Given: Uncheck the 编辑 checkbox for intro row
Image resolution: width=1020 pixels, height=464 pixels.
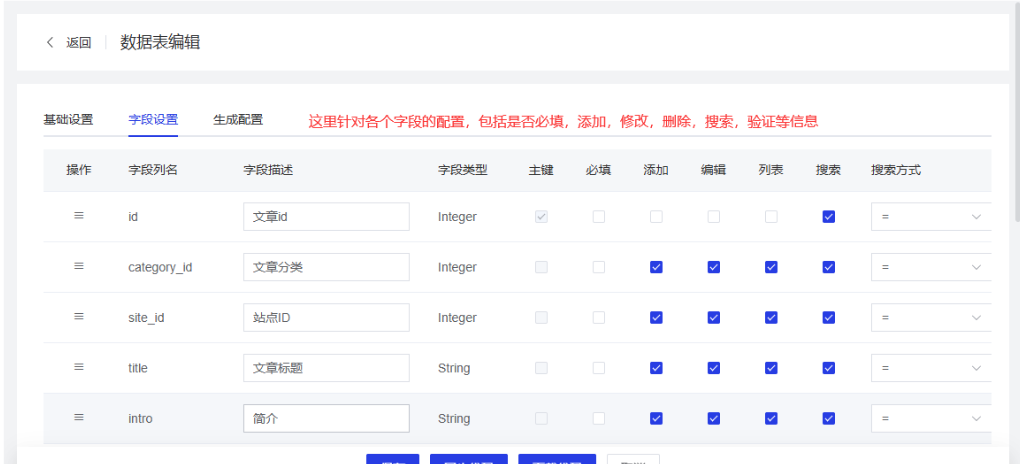Looking at the screenshot, I should point(714,418).
